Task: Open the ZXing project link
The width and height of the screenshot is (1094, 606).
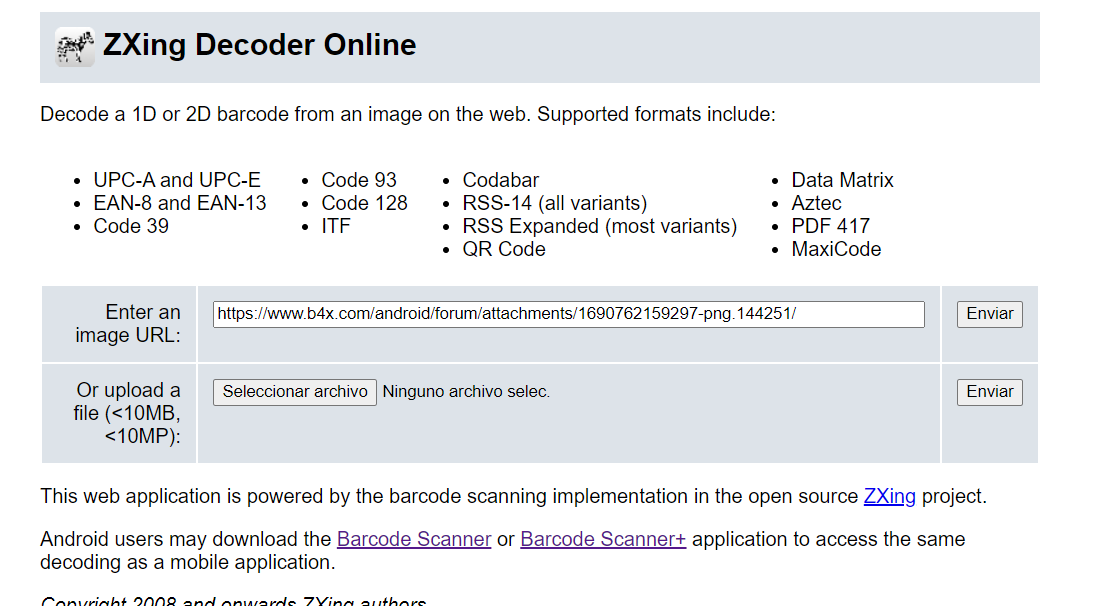Action: [x=889, y=497]
